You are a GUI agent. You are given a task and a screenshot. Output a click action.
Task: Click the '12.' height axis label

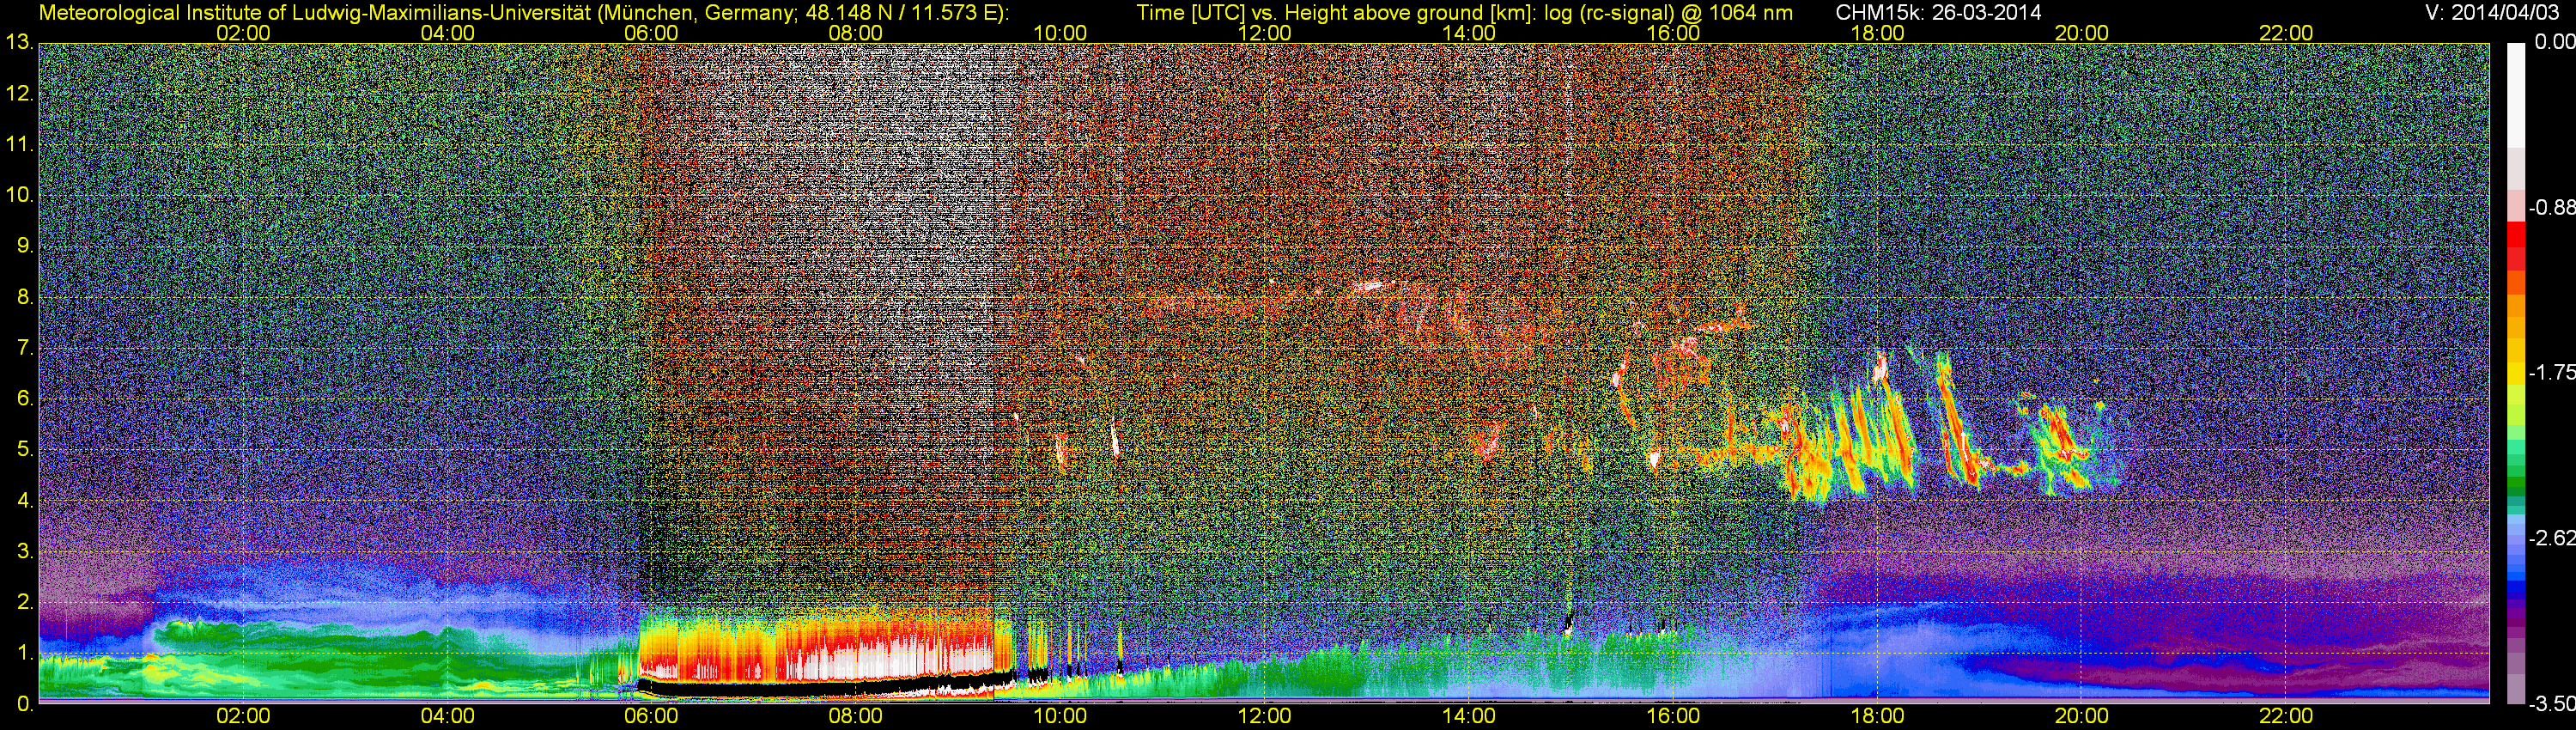[20, 94]
